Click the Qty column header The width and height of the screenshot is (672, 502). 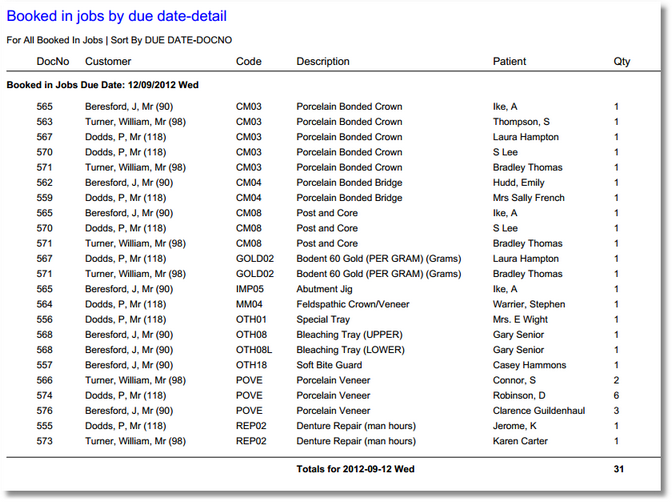click(621, 61)
